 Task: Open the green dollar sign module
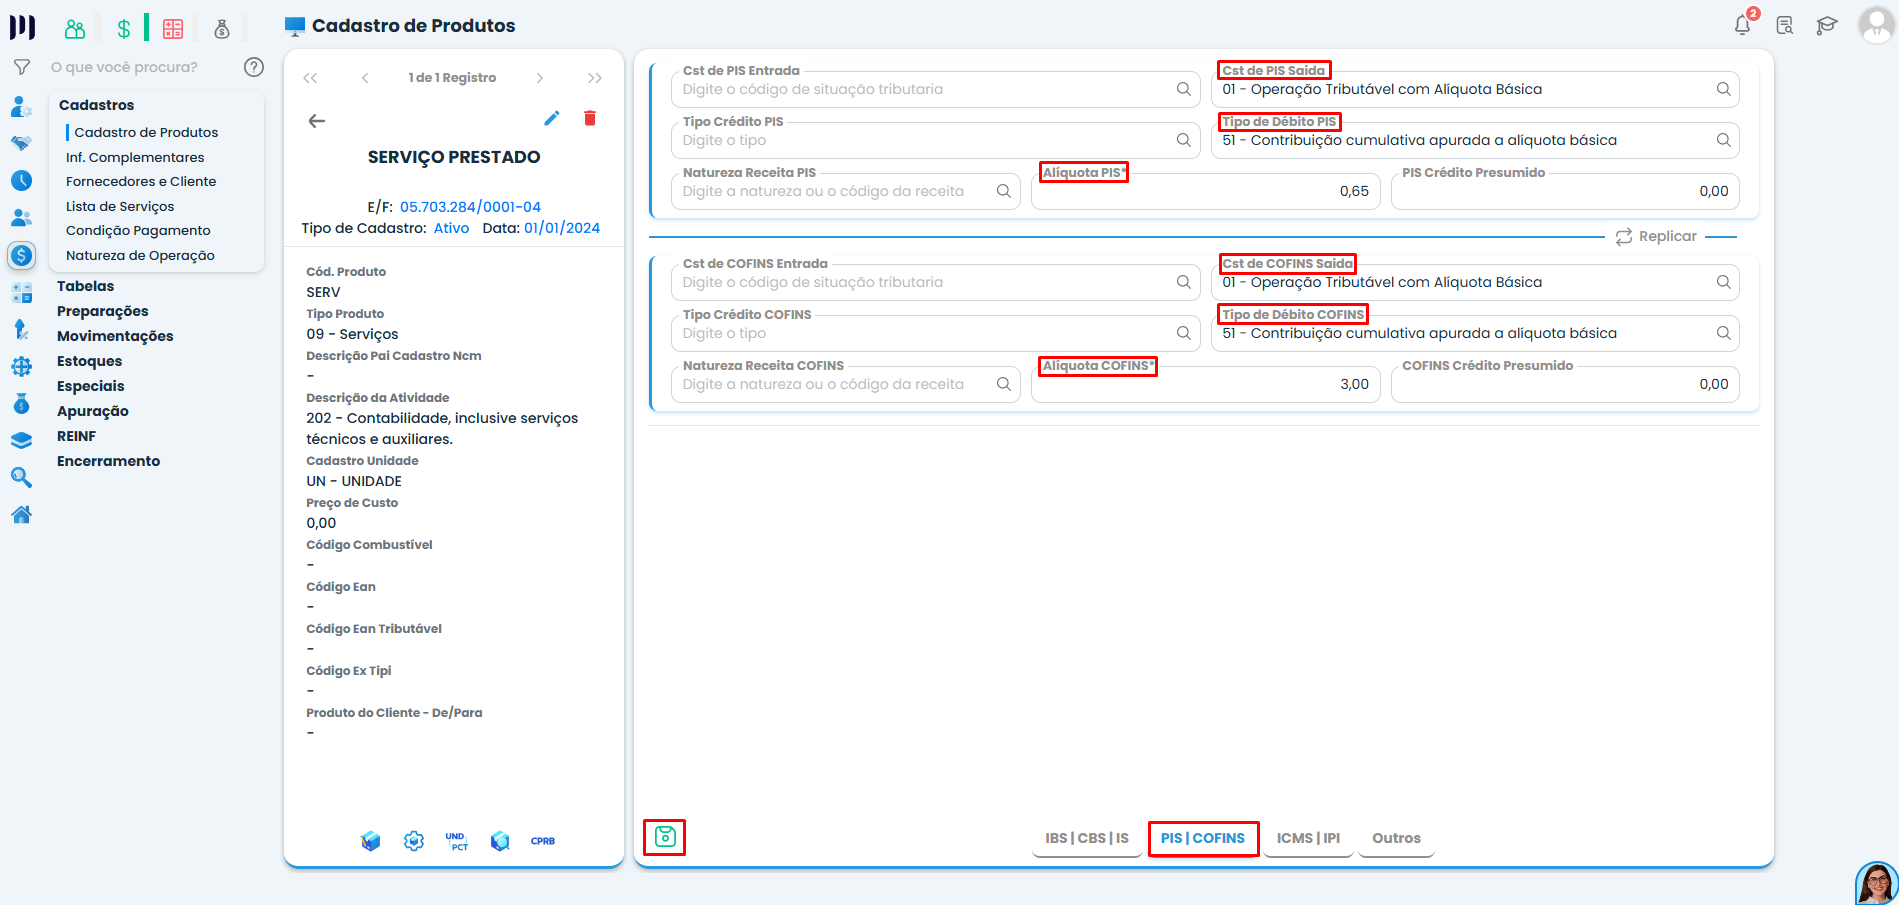124,29
